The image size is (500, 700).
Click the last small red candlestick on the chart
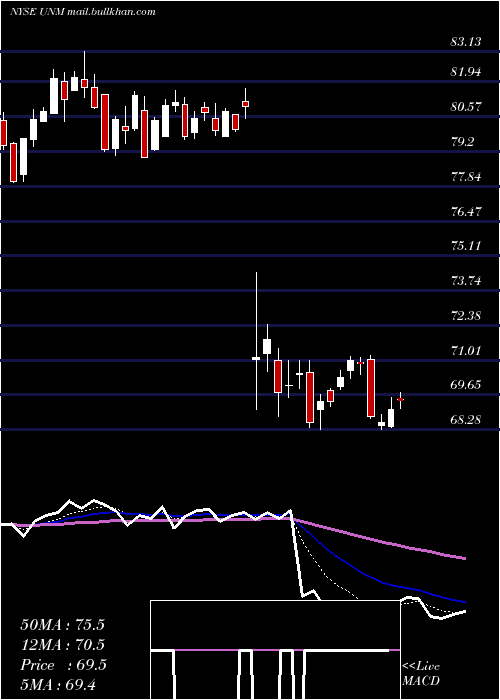tap(400, 400)
